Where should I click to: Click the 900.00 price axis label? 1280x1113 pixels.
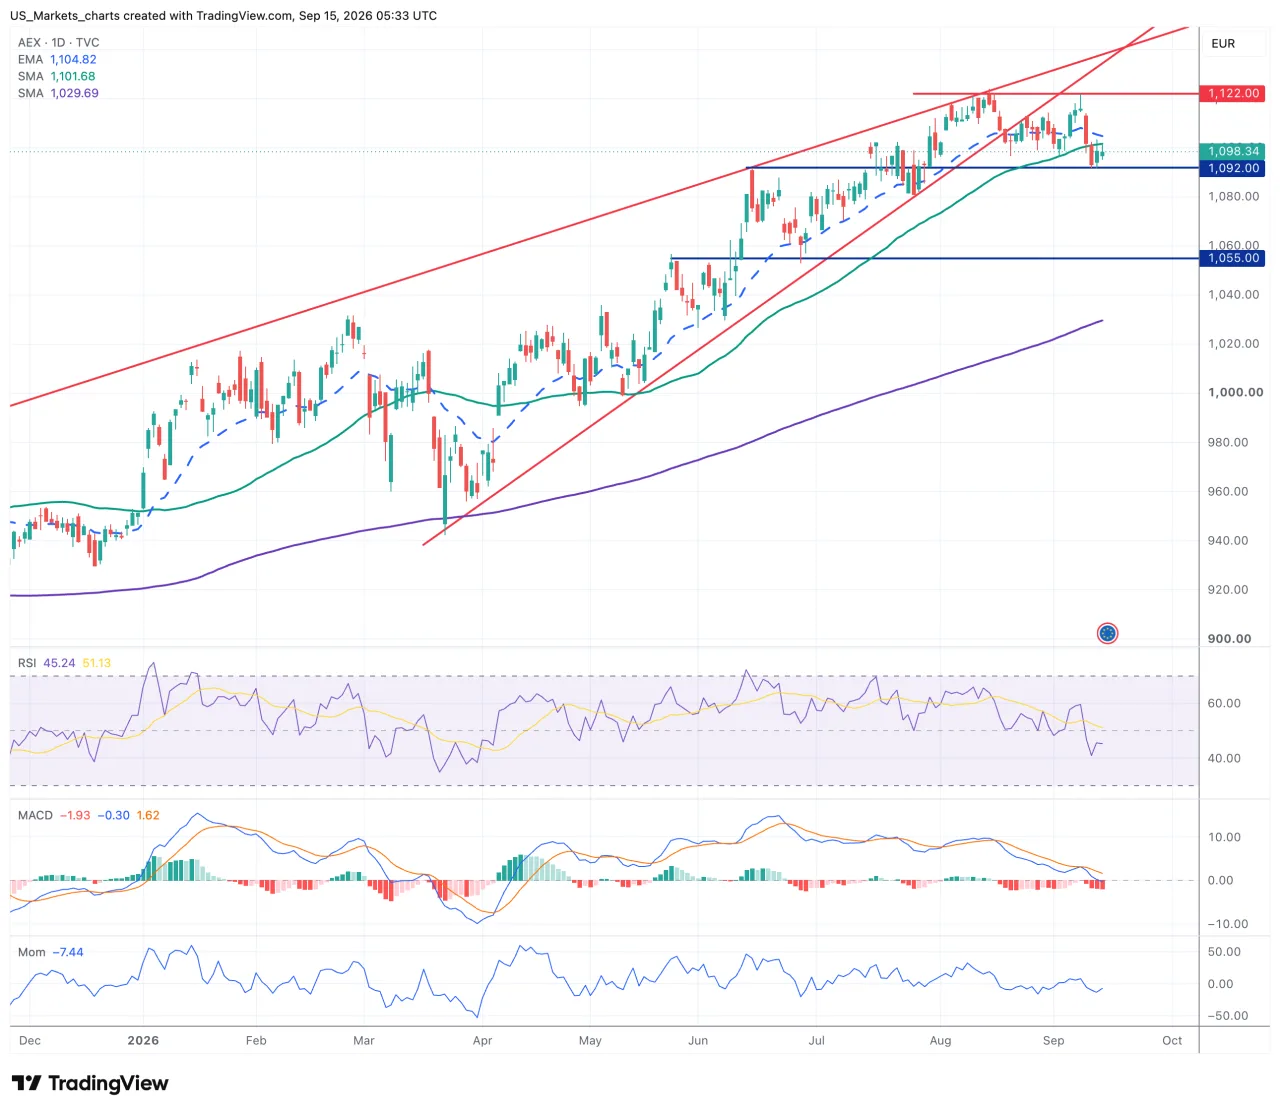1229,638
